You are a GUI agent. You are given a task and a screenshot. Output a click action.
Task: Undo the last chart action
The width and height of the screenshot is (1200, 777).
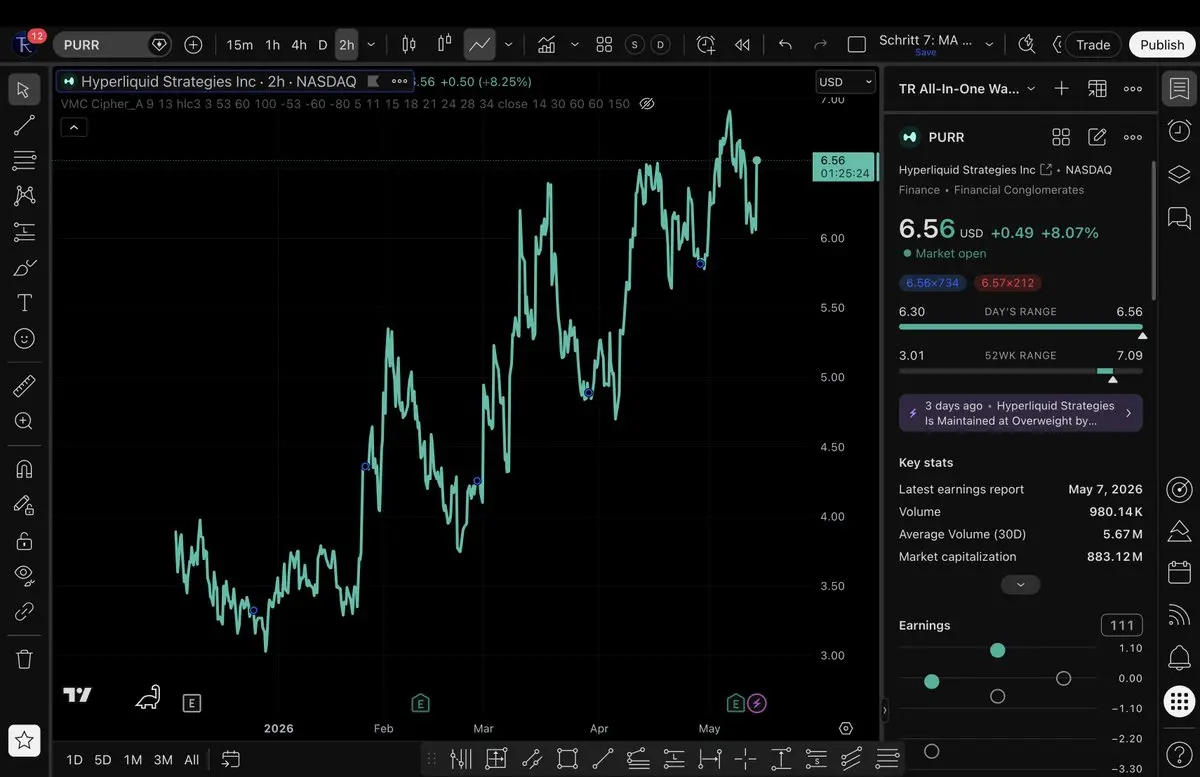click(x=785, y=45)
